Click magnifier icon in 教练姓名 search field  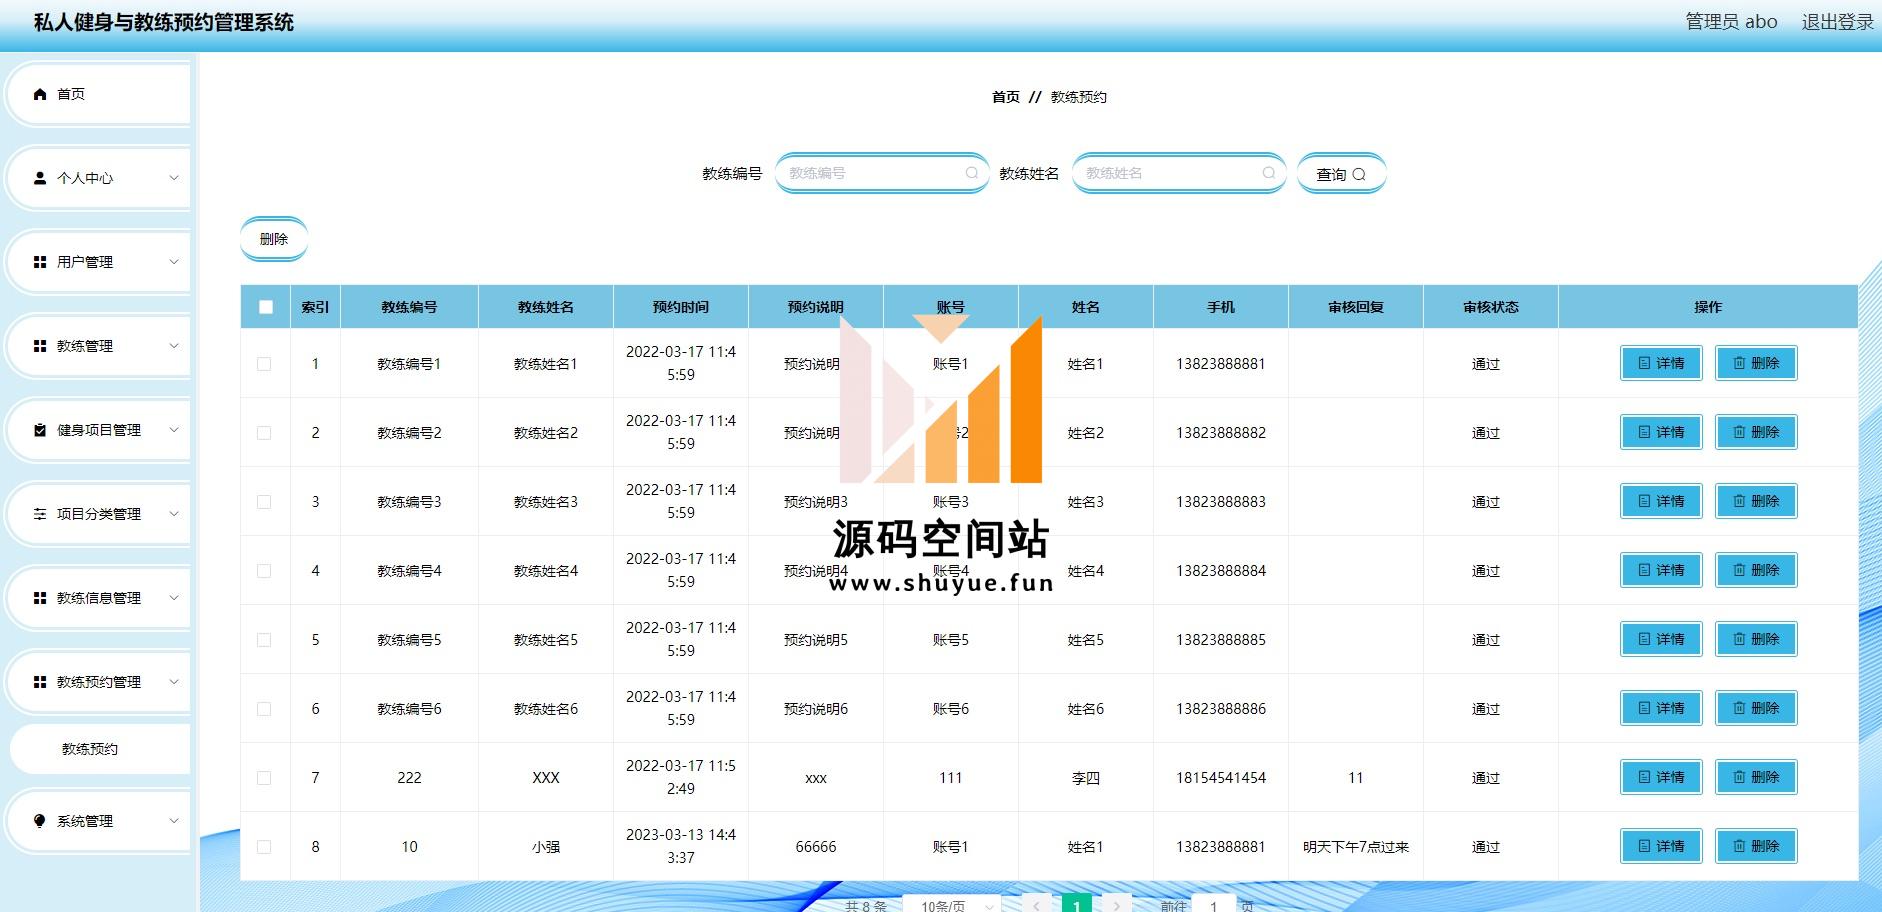point(1268,173)
